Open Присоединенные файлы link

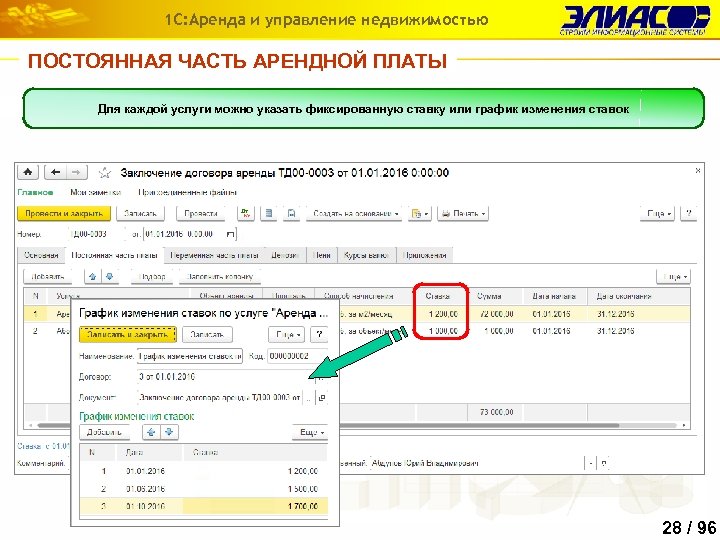point(187,192)
